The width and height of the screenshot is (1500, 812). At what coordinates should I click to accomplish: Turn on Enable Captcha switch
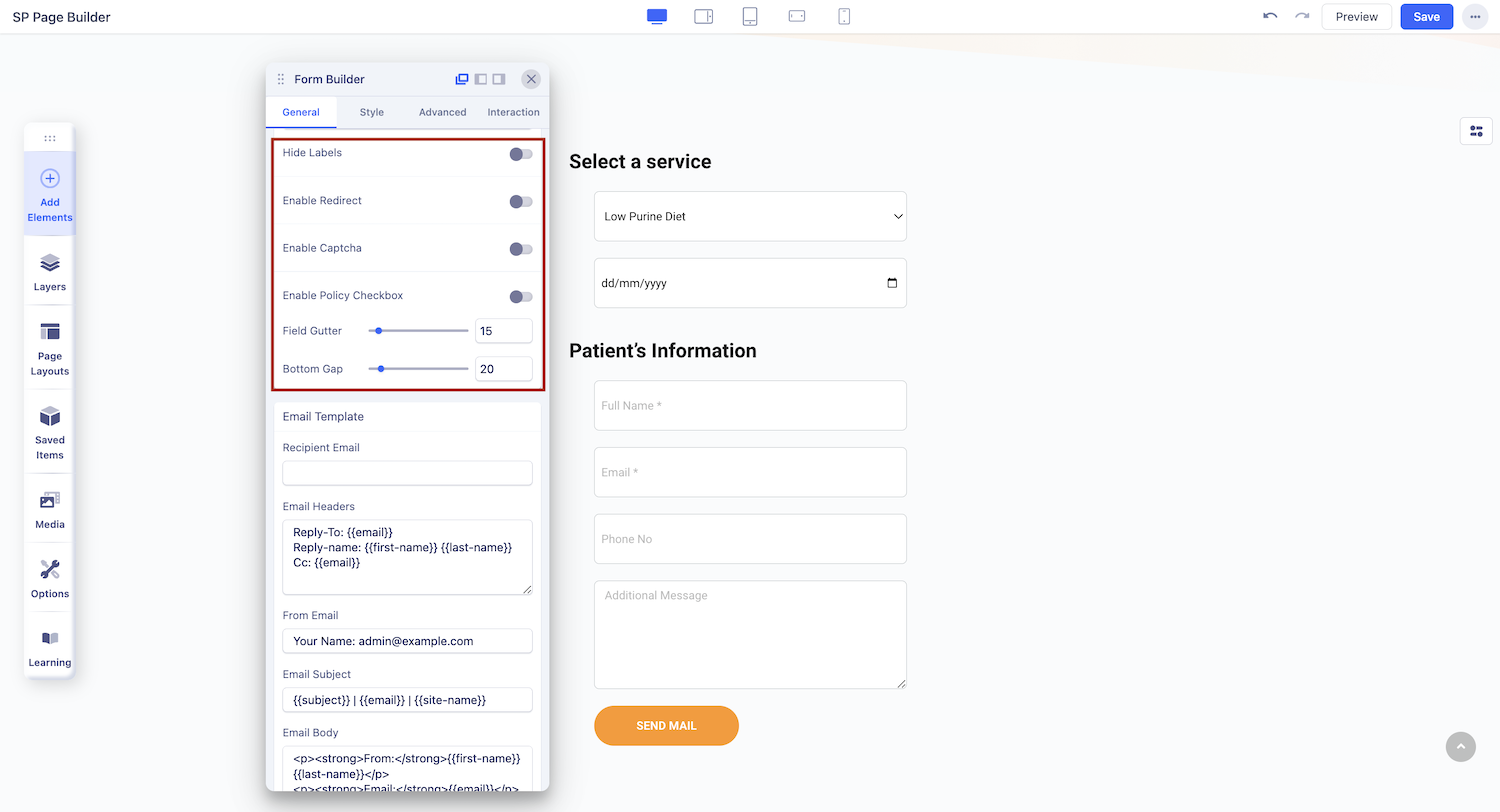520,249
